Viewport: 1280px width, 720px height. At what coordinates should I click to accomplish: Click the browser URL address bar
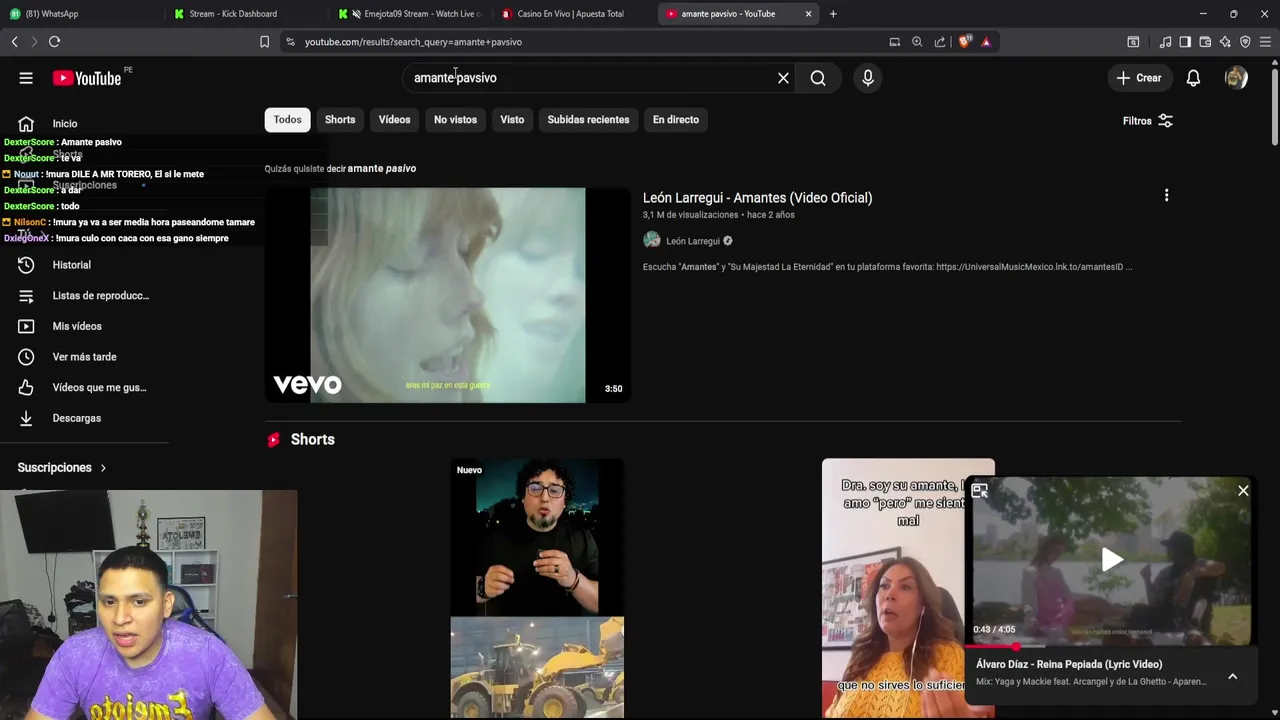590,42
